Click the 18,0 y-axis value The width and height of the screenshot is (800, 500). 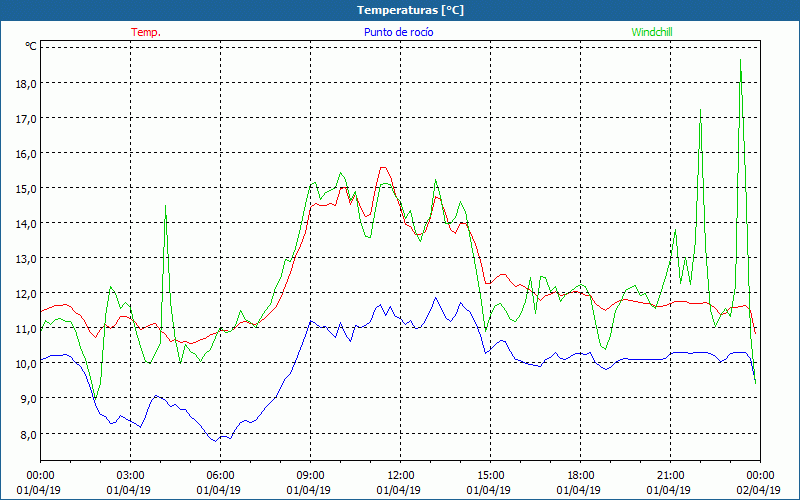(x=26, y=84)
